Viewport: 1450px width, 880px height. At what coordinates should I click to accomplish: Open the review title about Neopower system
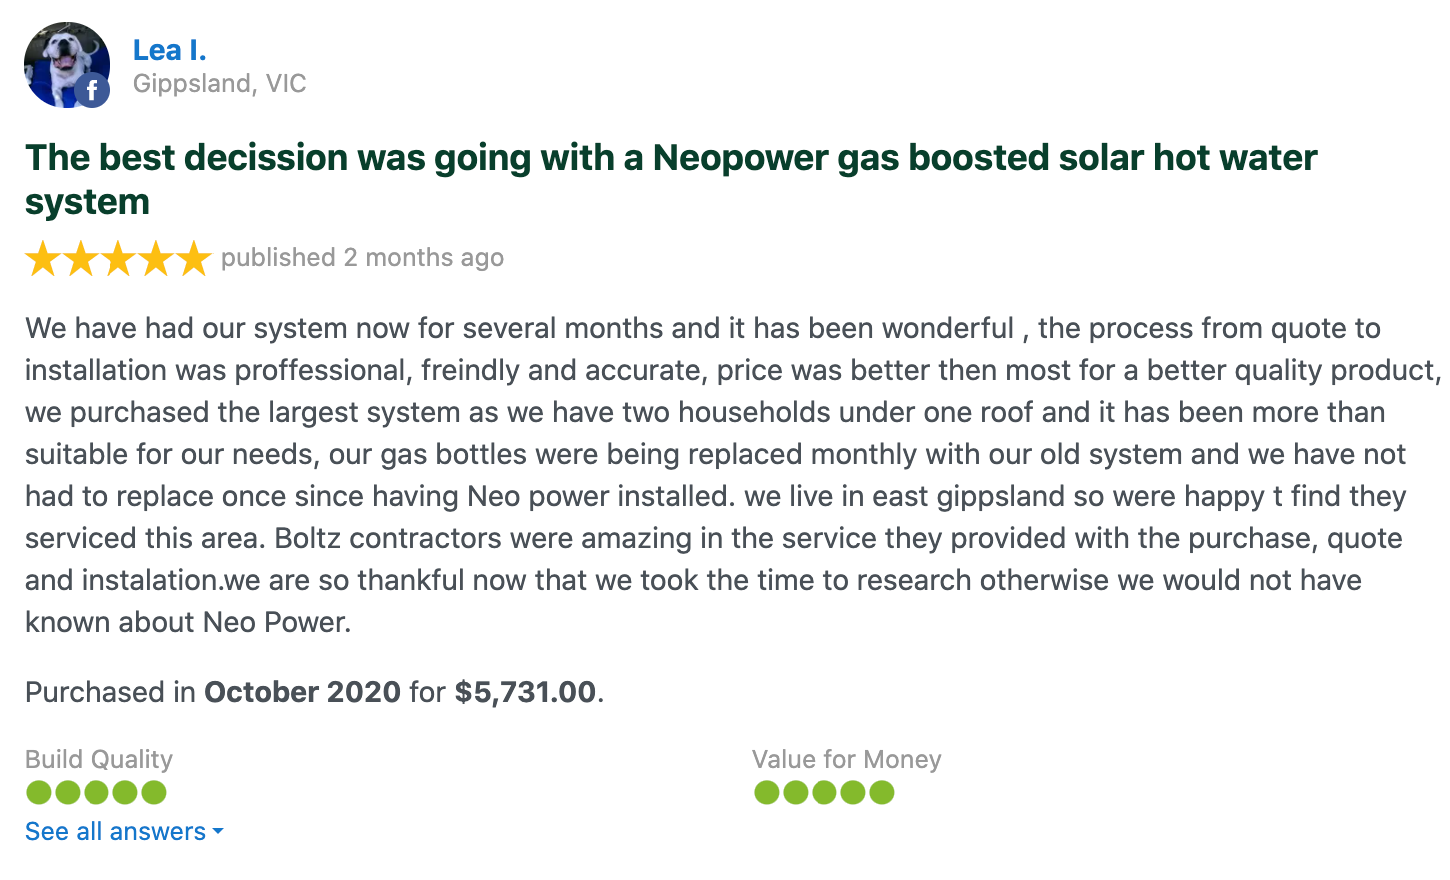point(671,179)
